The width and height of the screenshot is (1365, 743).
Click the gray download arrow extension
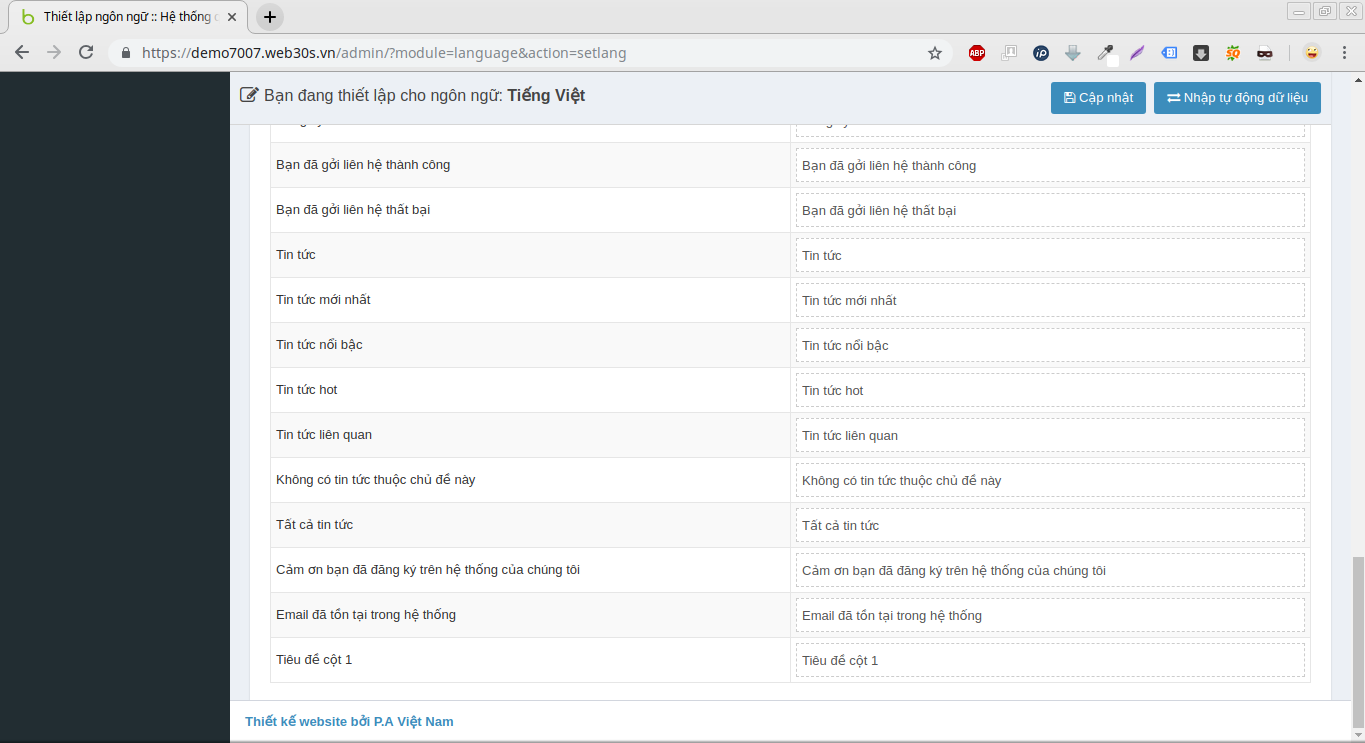point(1073,53)
